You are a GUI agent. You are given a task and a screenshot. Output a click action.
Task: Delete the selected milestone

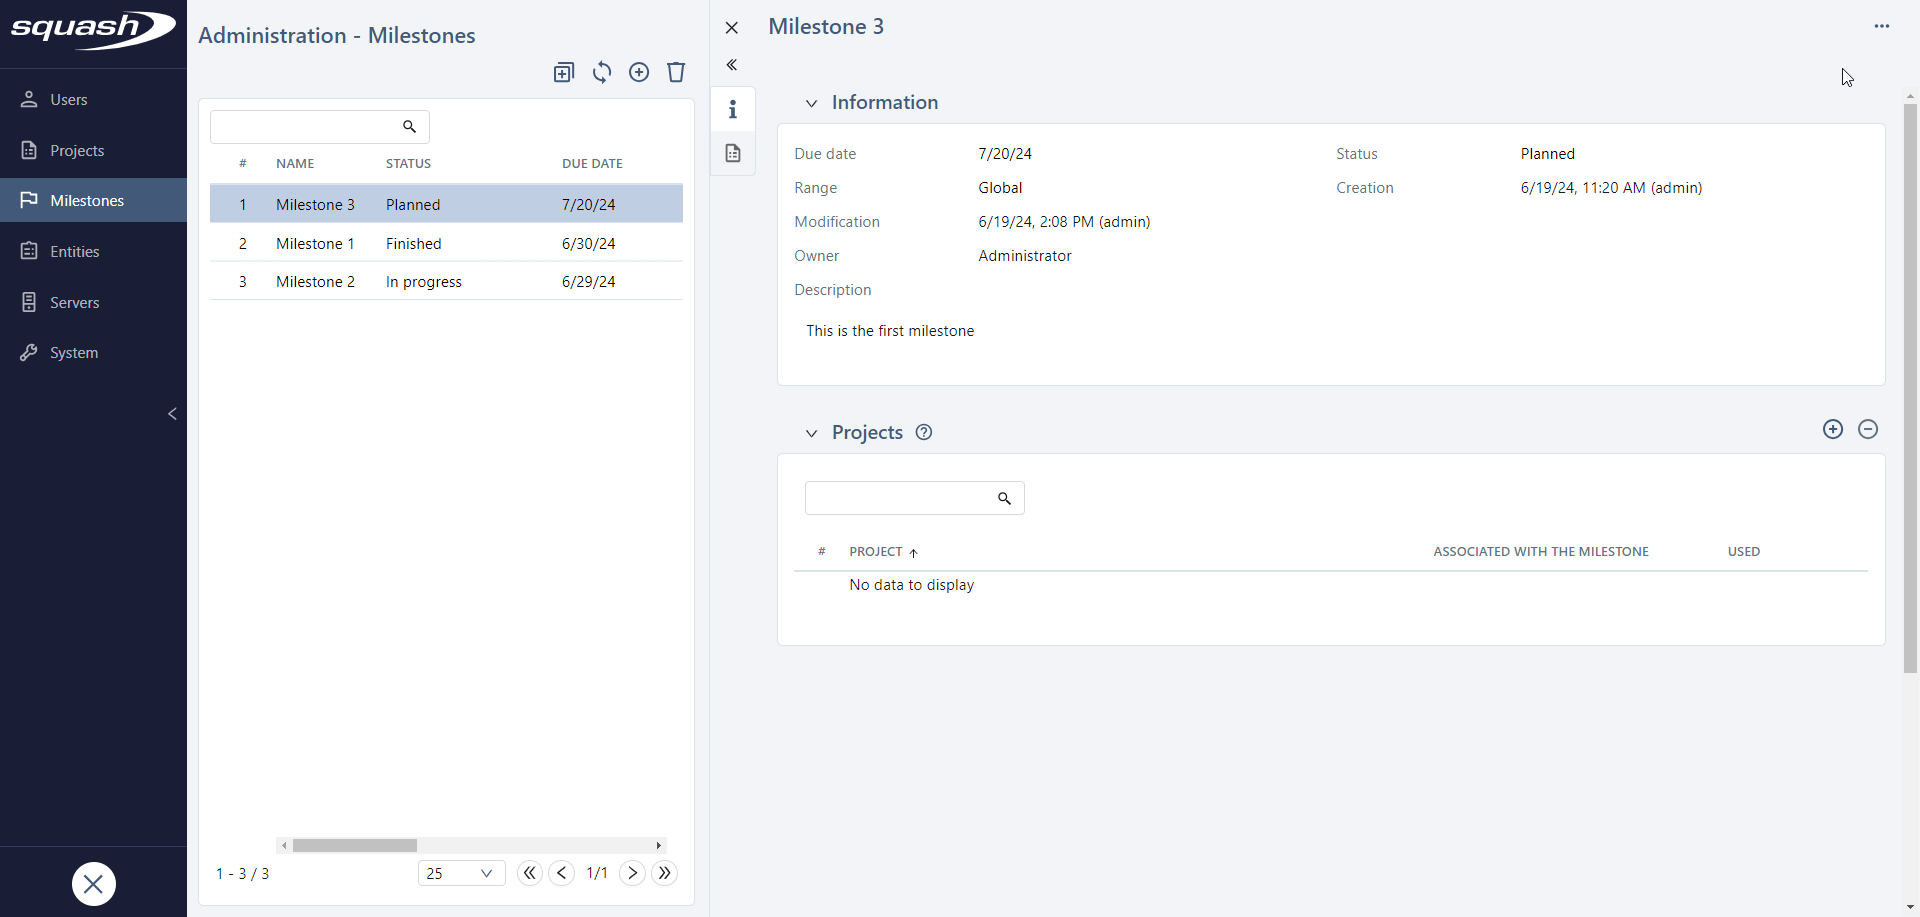pos(677,72)
